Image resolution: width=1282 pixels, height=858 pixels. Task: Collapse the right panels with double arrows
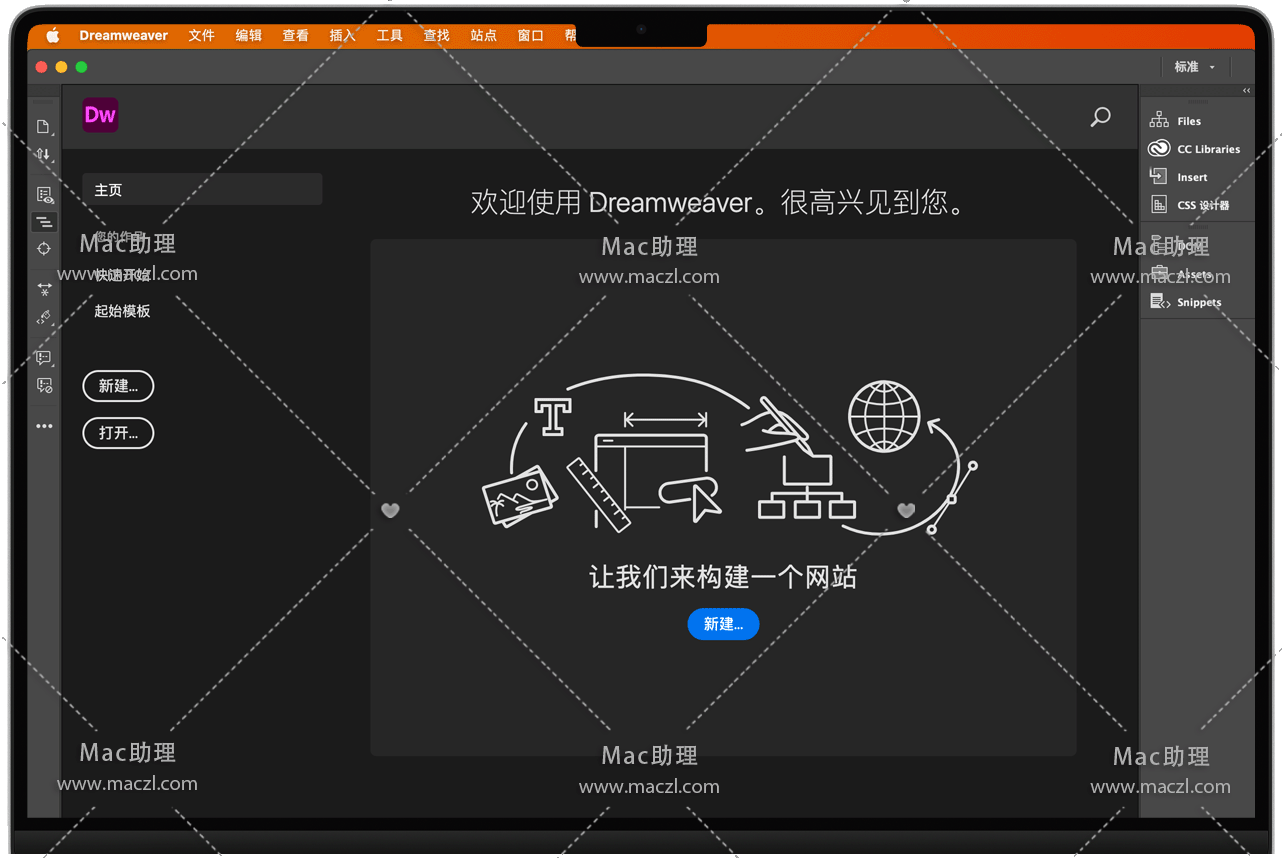click(1246, 91)
